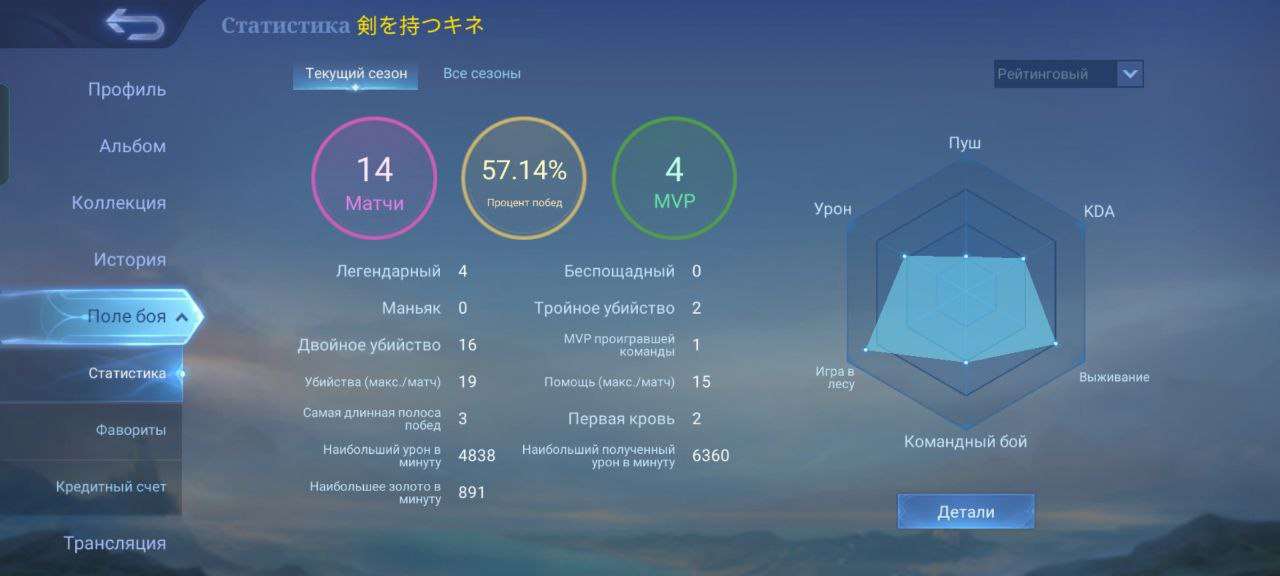
Task: Click the 14 Матчи circle
Action: tap(375, 177)
